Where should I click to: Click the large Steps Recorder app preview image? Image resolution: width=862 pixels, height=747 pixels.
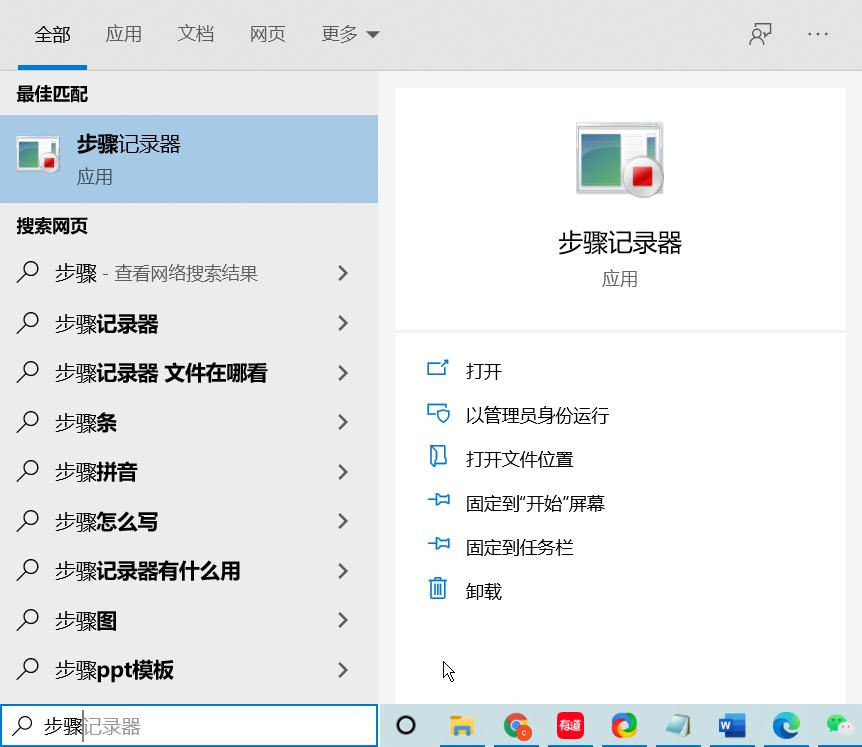[619, 160]
